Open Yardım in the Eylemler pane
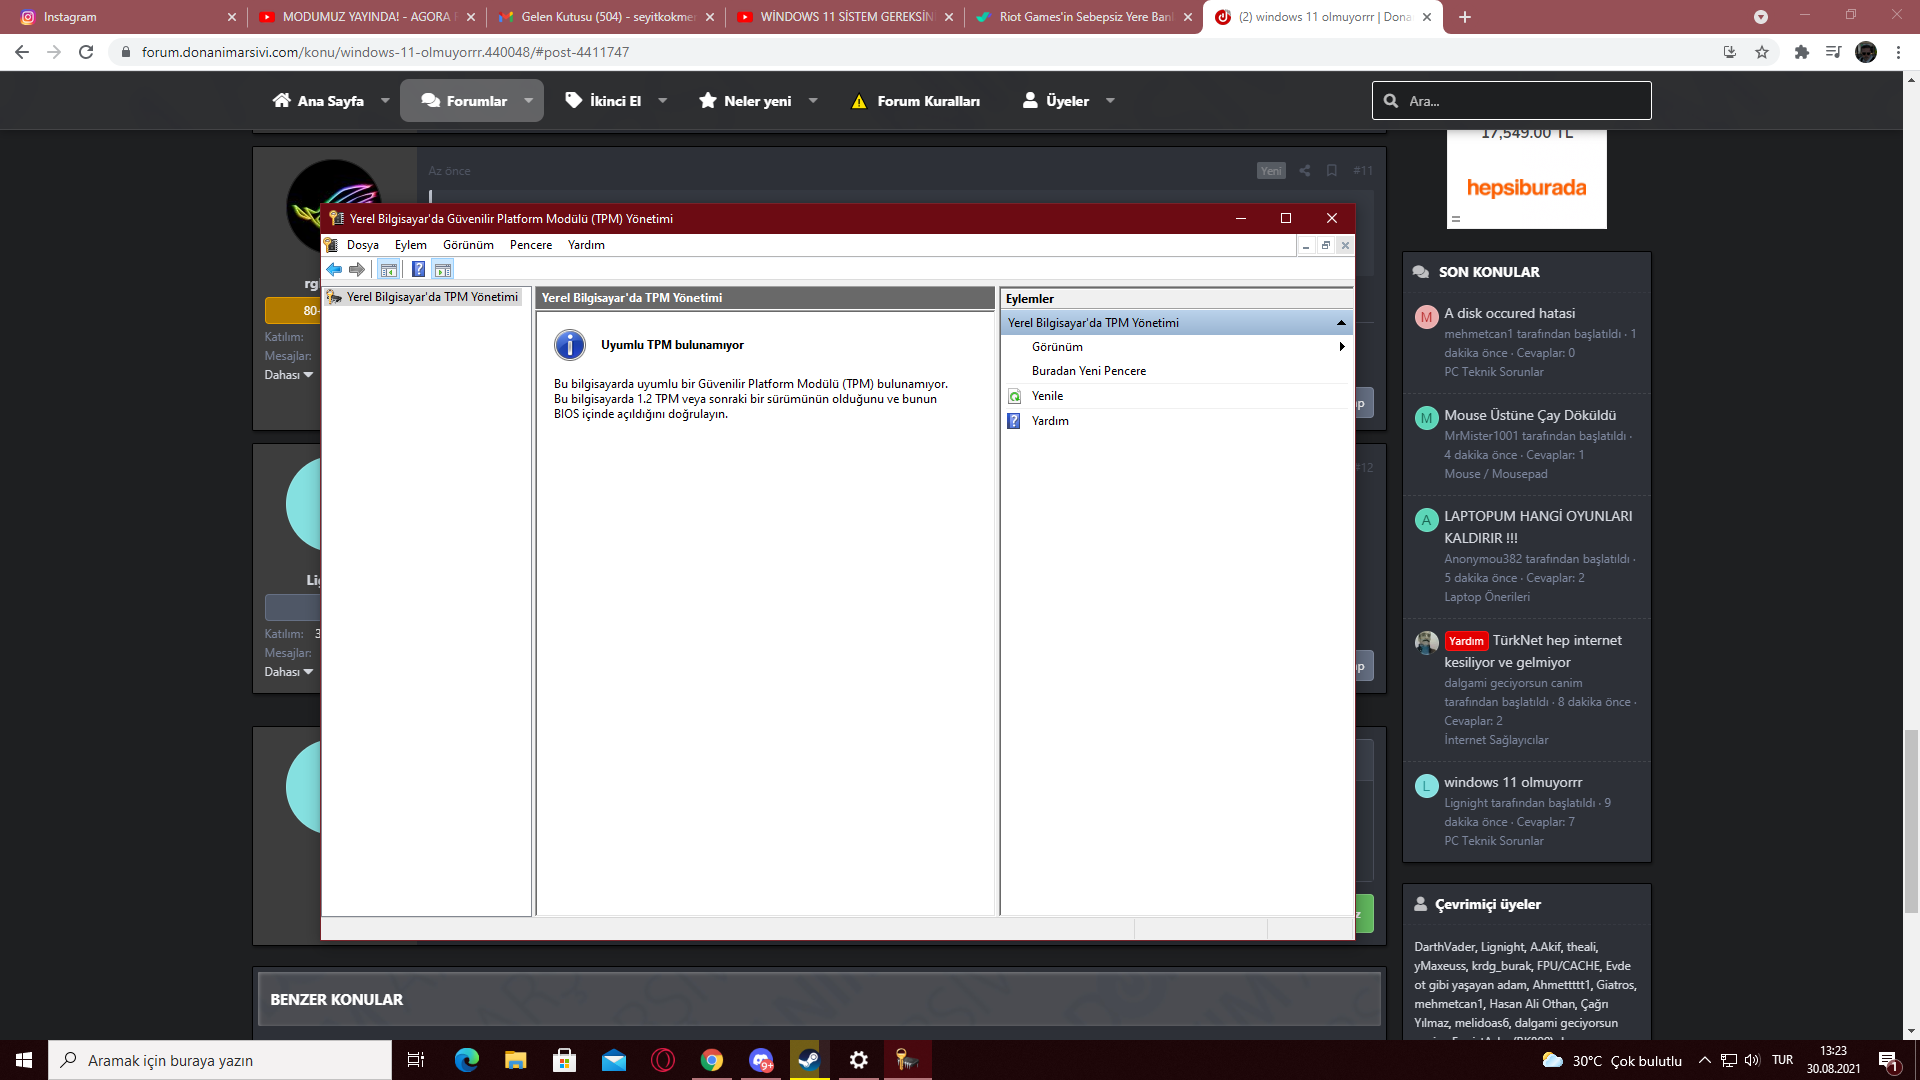This screenshot has height=1080, width=1920. click(1050, 421)
